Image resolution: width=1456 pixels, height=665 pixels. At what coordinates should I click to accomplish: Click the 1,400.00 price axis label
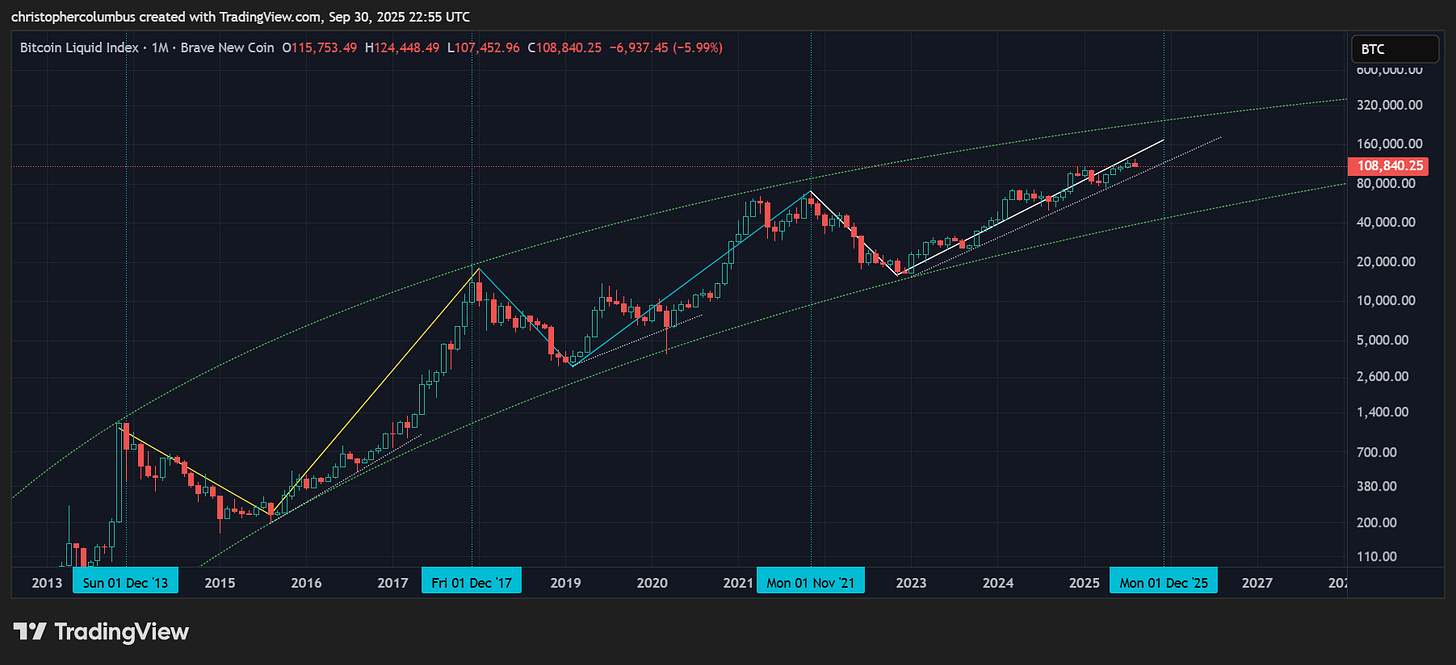click(x=1385, y=412)
